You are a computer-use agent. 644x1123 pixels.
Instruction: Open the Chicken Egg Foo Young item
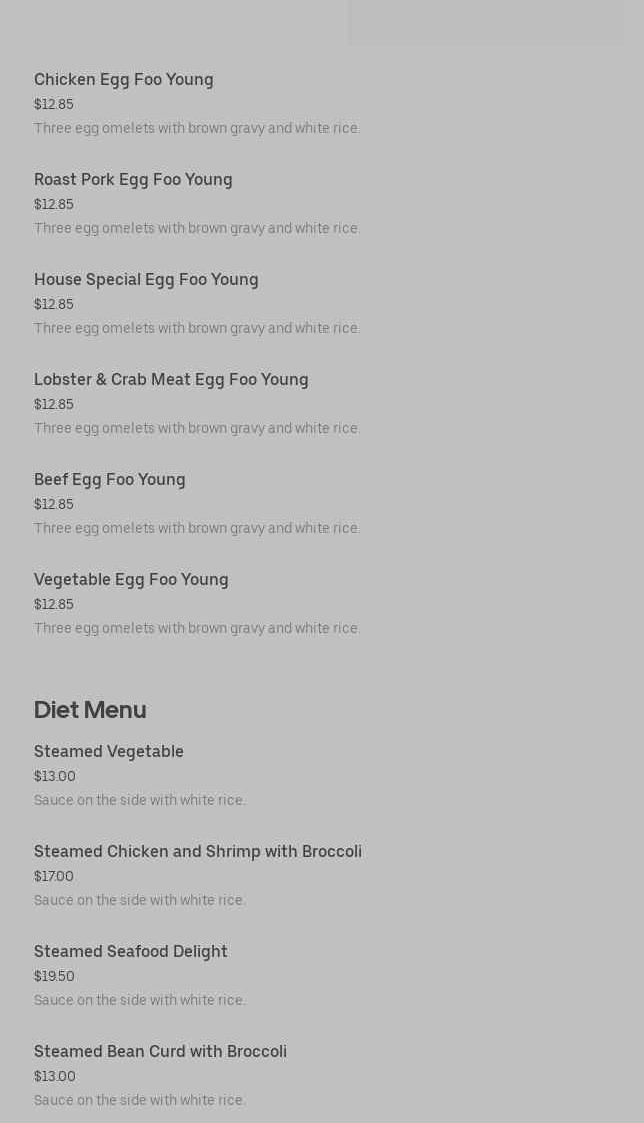coord(123,79)
